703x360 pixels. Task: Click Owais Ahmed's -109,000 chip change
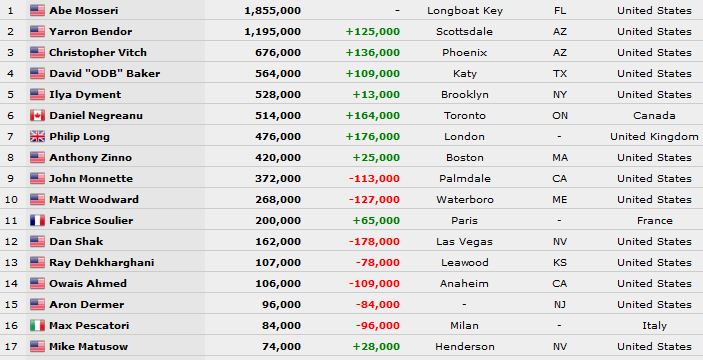[374, 283]
